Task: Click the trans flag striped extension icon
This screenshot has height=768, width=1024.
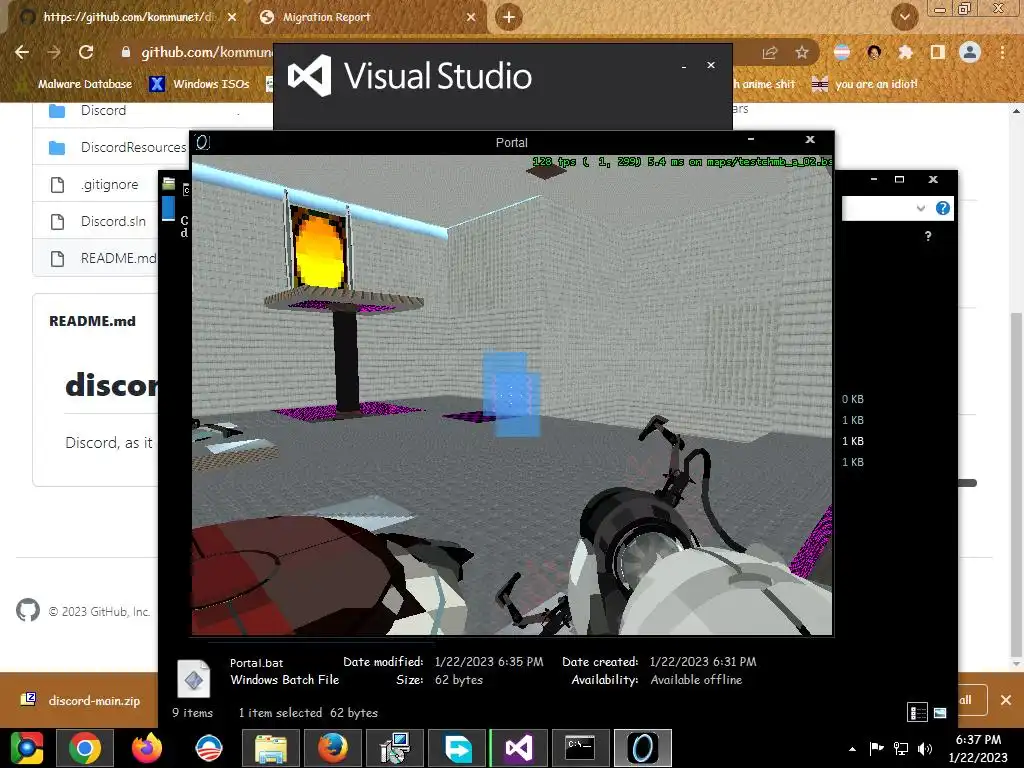Action: coord(842,52)
